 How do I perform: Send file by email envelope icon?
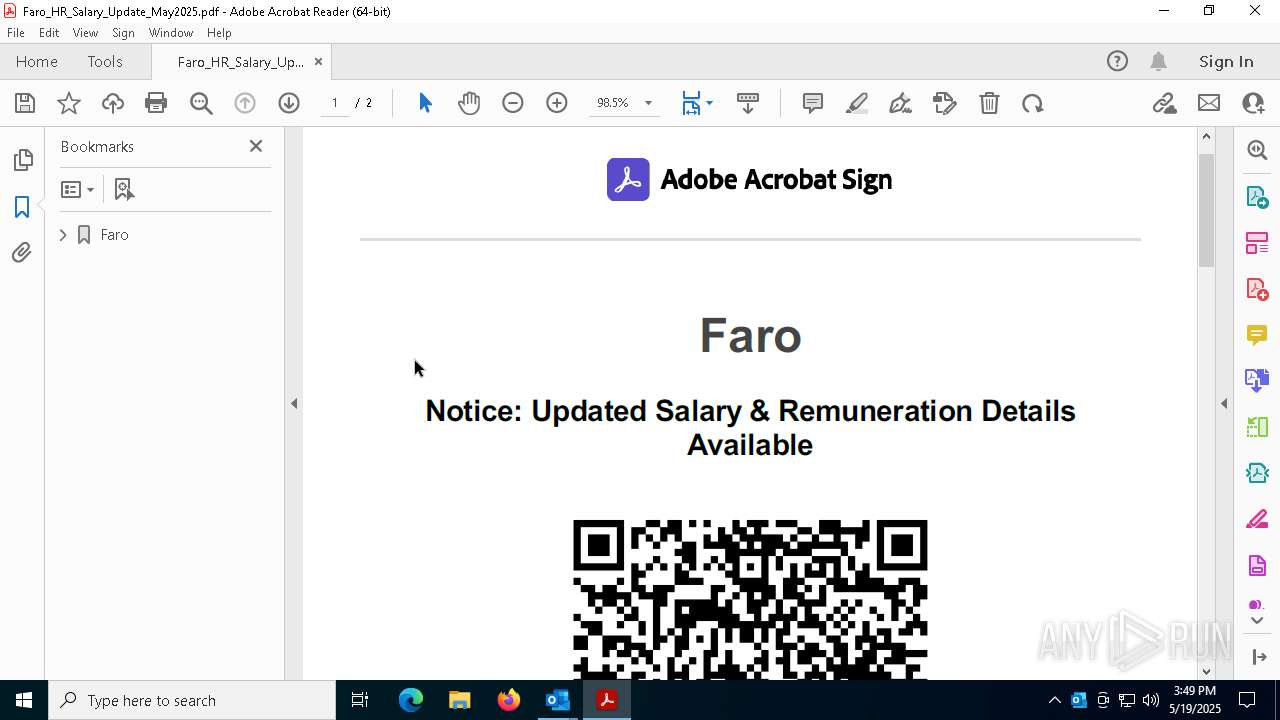coord(1209,103)
